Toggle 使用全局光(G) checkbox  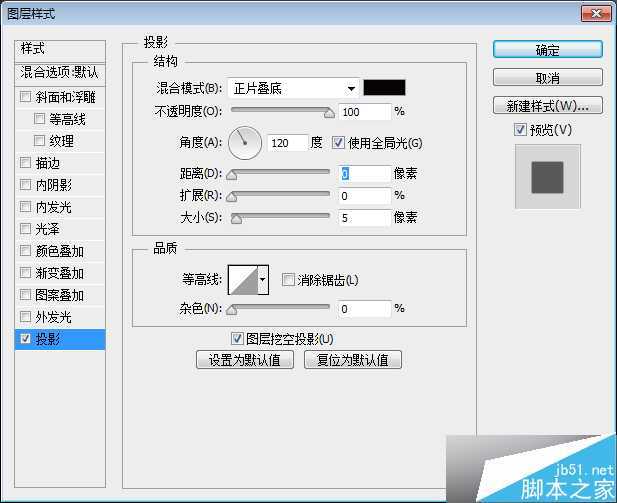click(338, 142)
